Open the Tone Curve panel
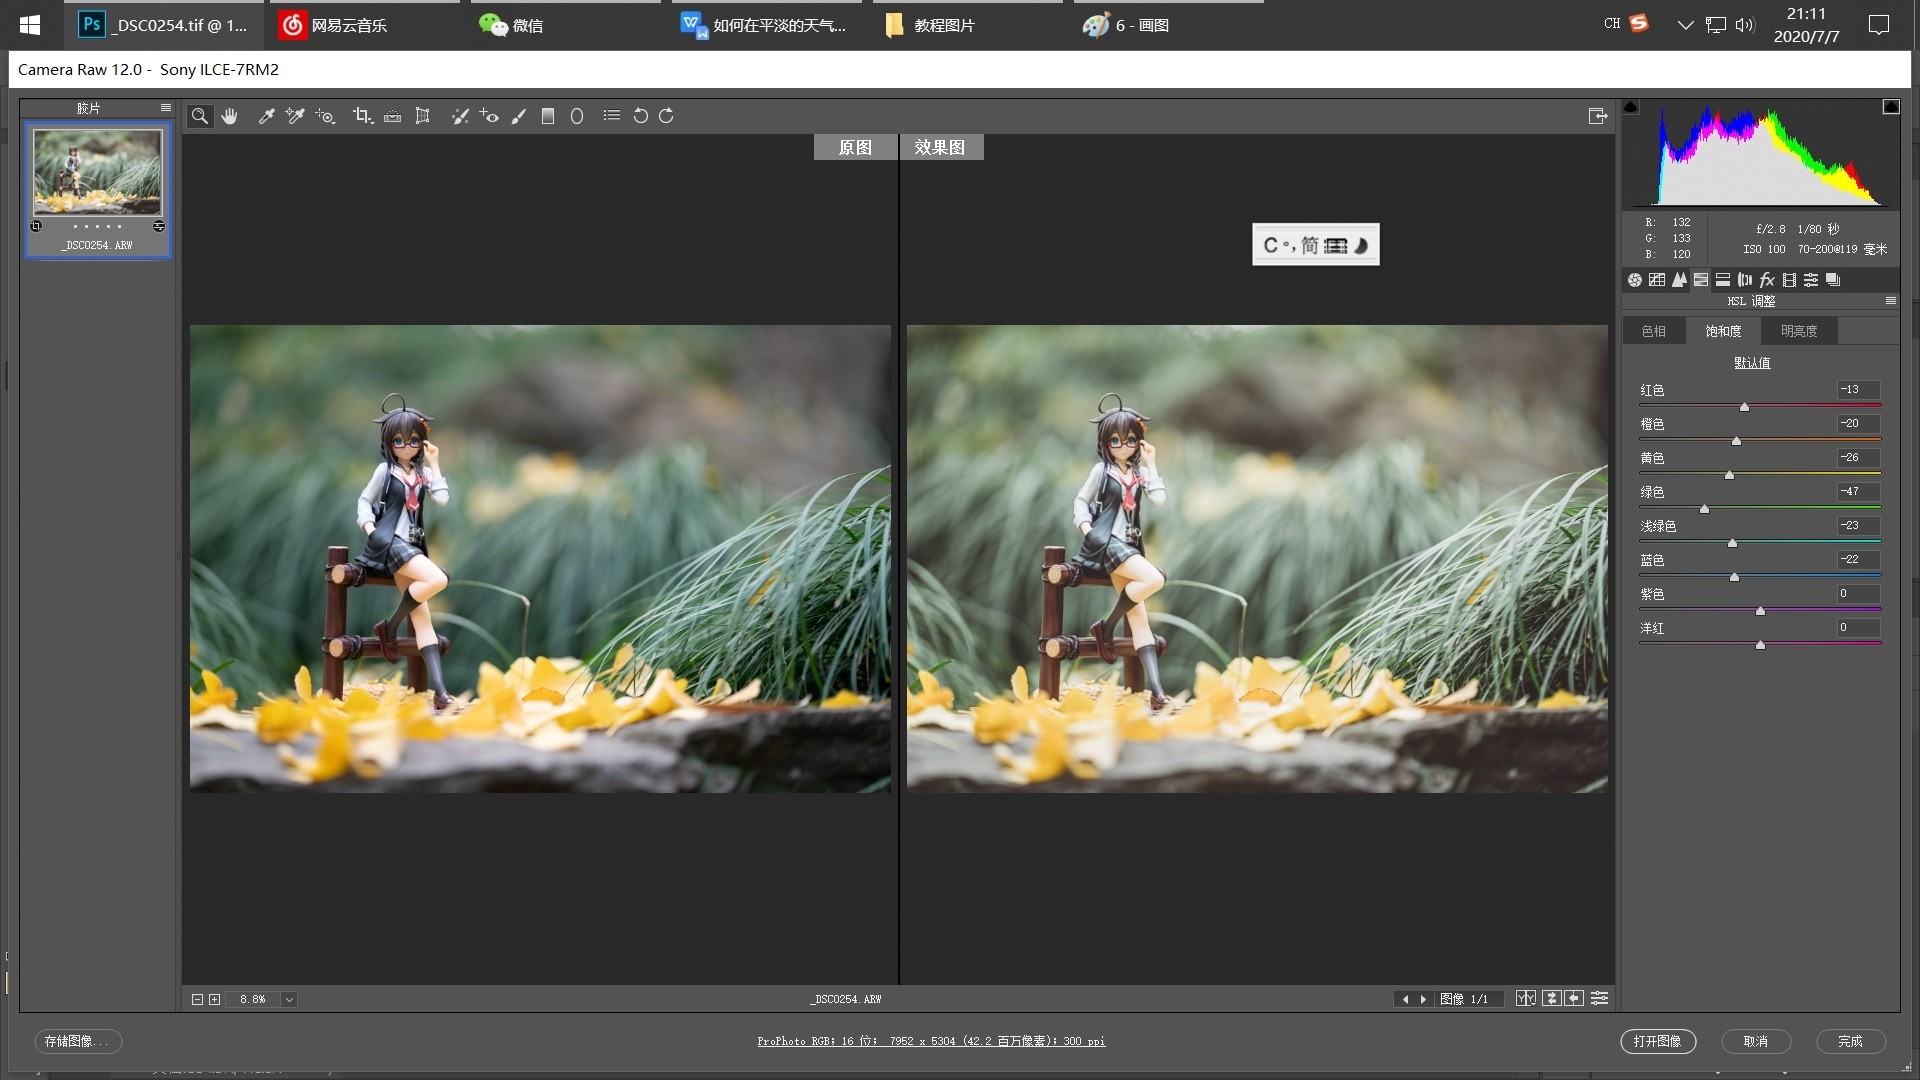Image resolution: width=1920 pixels, height=1080 pixels. click(x=1657, y=280)
